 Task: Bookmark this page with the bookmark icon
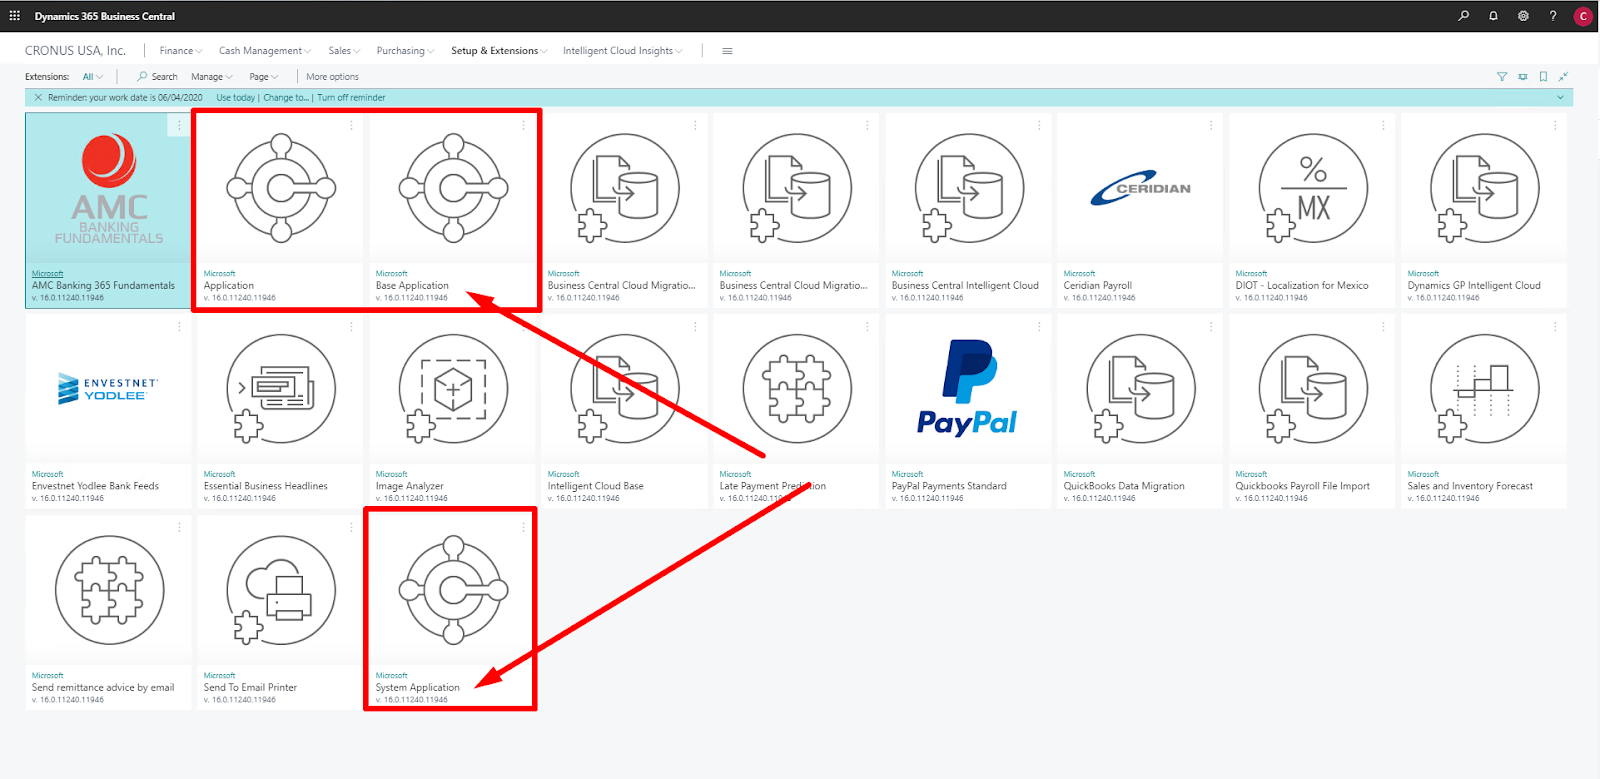[x=1543, y=77]
